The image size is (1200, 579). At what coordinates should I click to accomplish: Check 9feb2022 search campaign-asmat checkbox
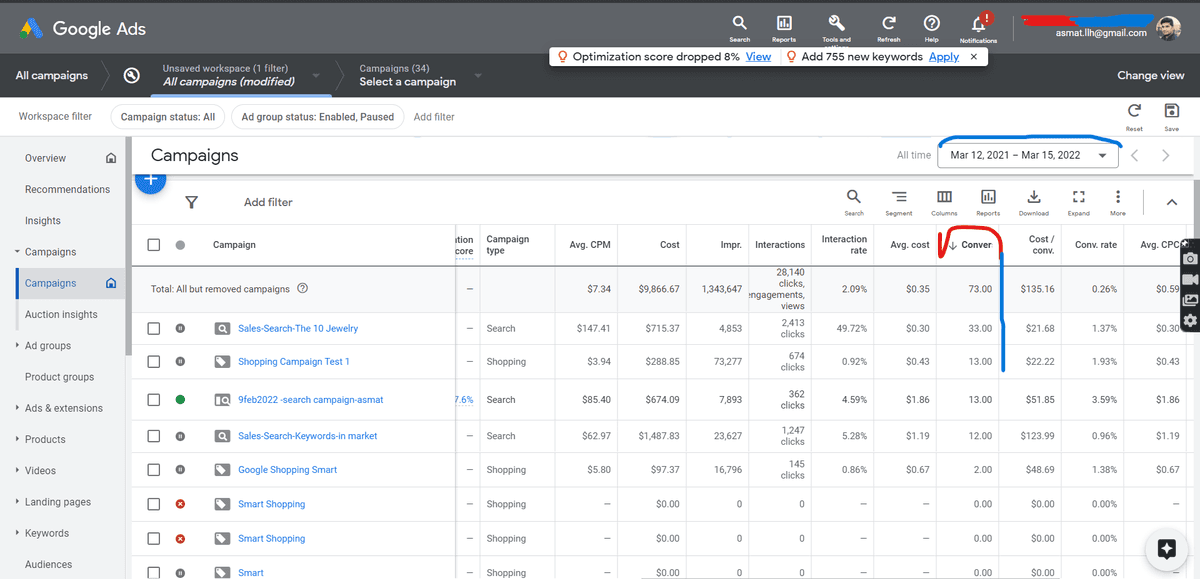point(153,399)
